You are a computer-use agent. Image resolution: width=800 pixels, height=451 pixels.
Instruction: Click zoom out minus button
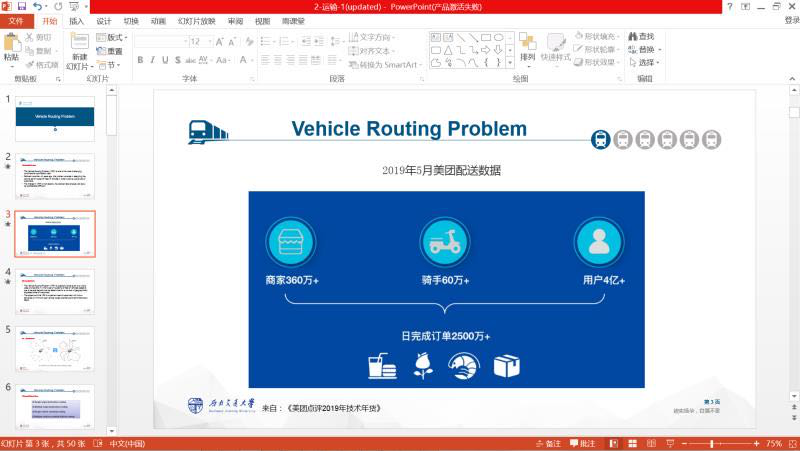coord(685,443)
